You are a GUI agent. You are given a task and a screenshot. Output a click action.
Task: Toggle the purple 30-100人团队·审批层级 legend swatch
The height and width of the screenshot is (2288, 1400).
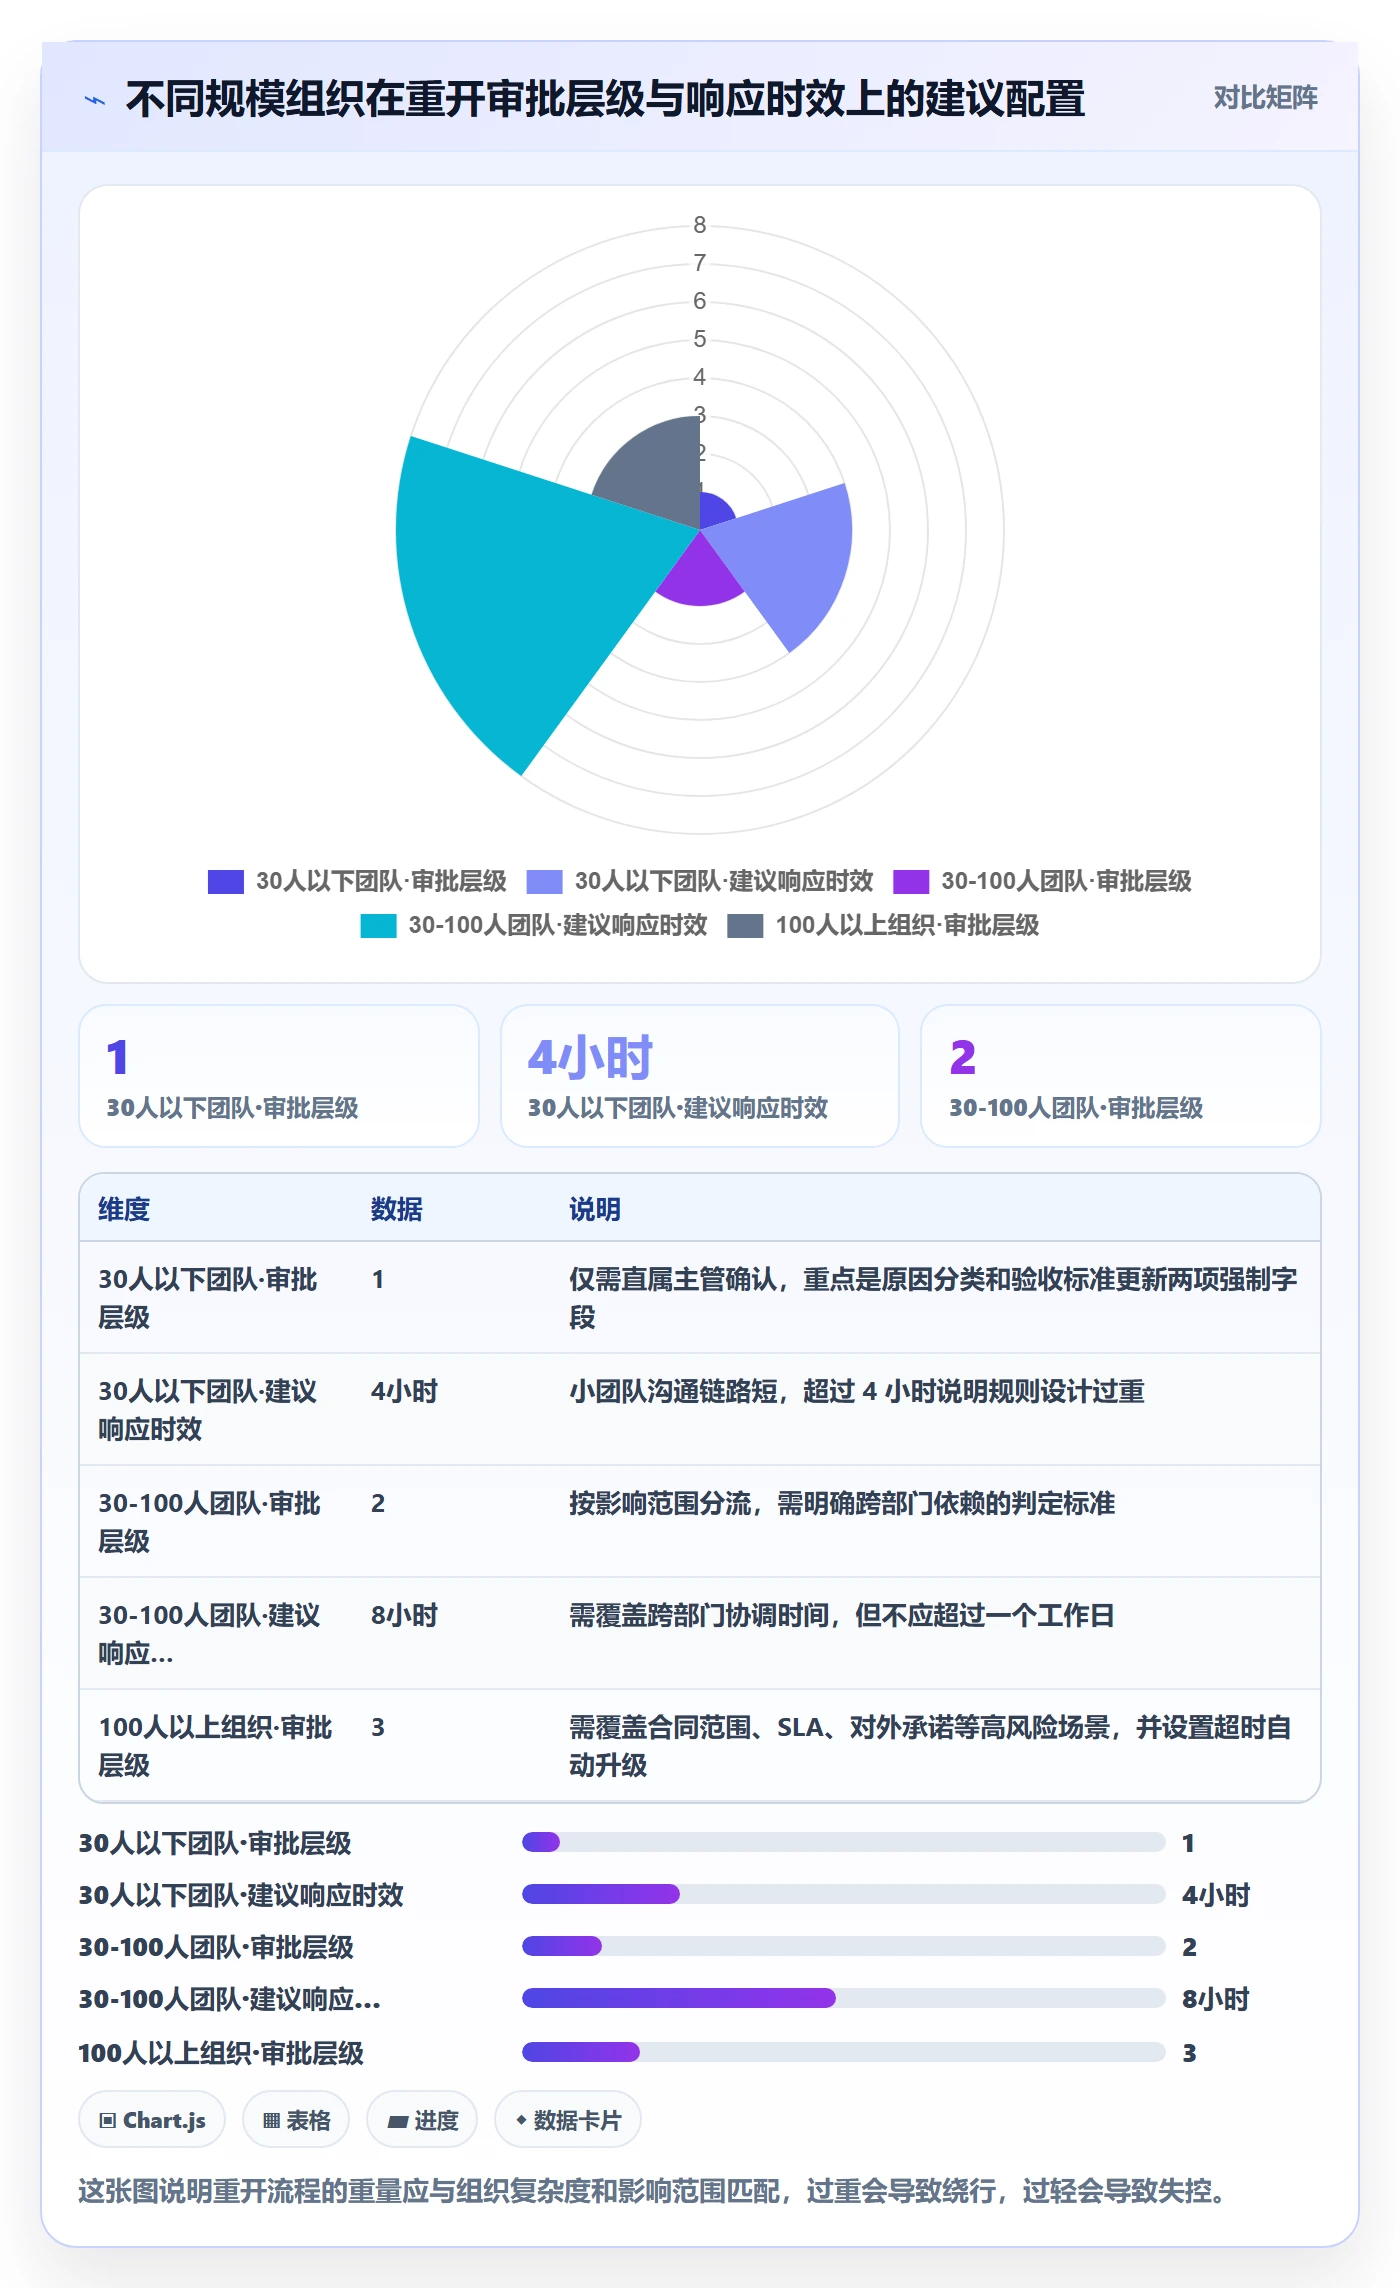coord(911,882)
